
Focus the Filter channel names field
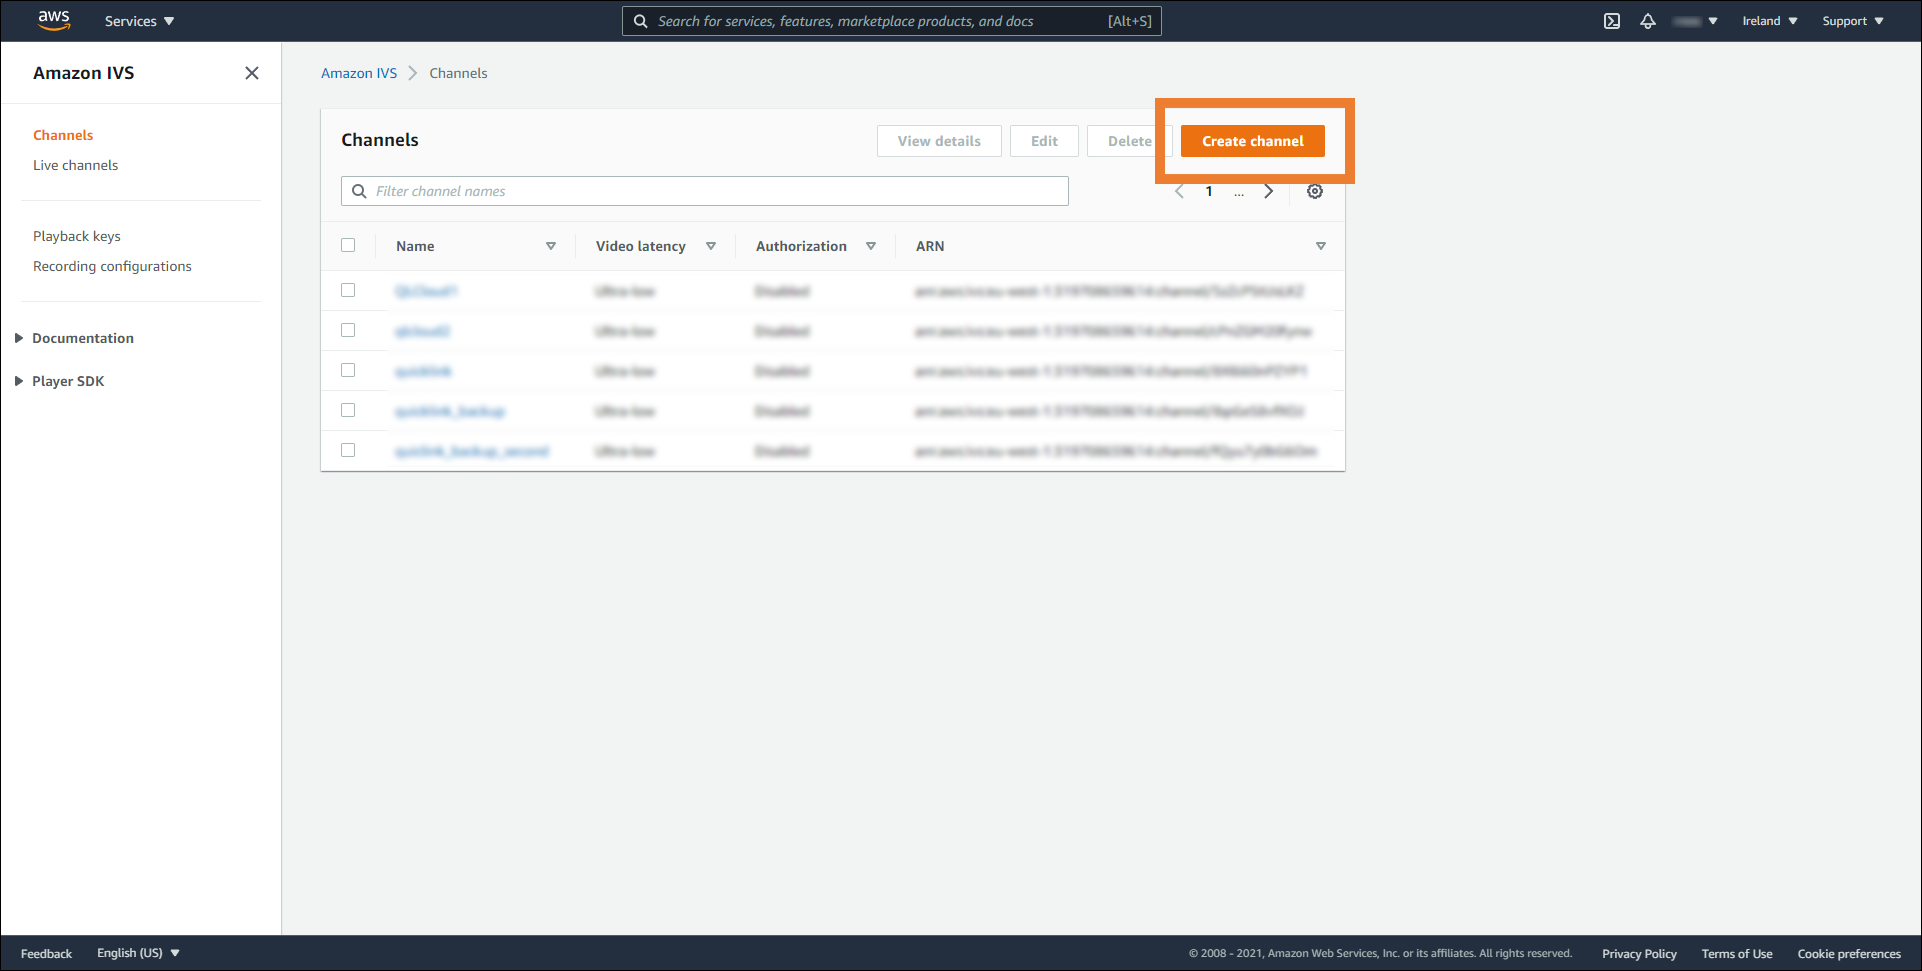click(x=705, y=191)
